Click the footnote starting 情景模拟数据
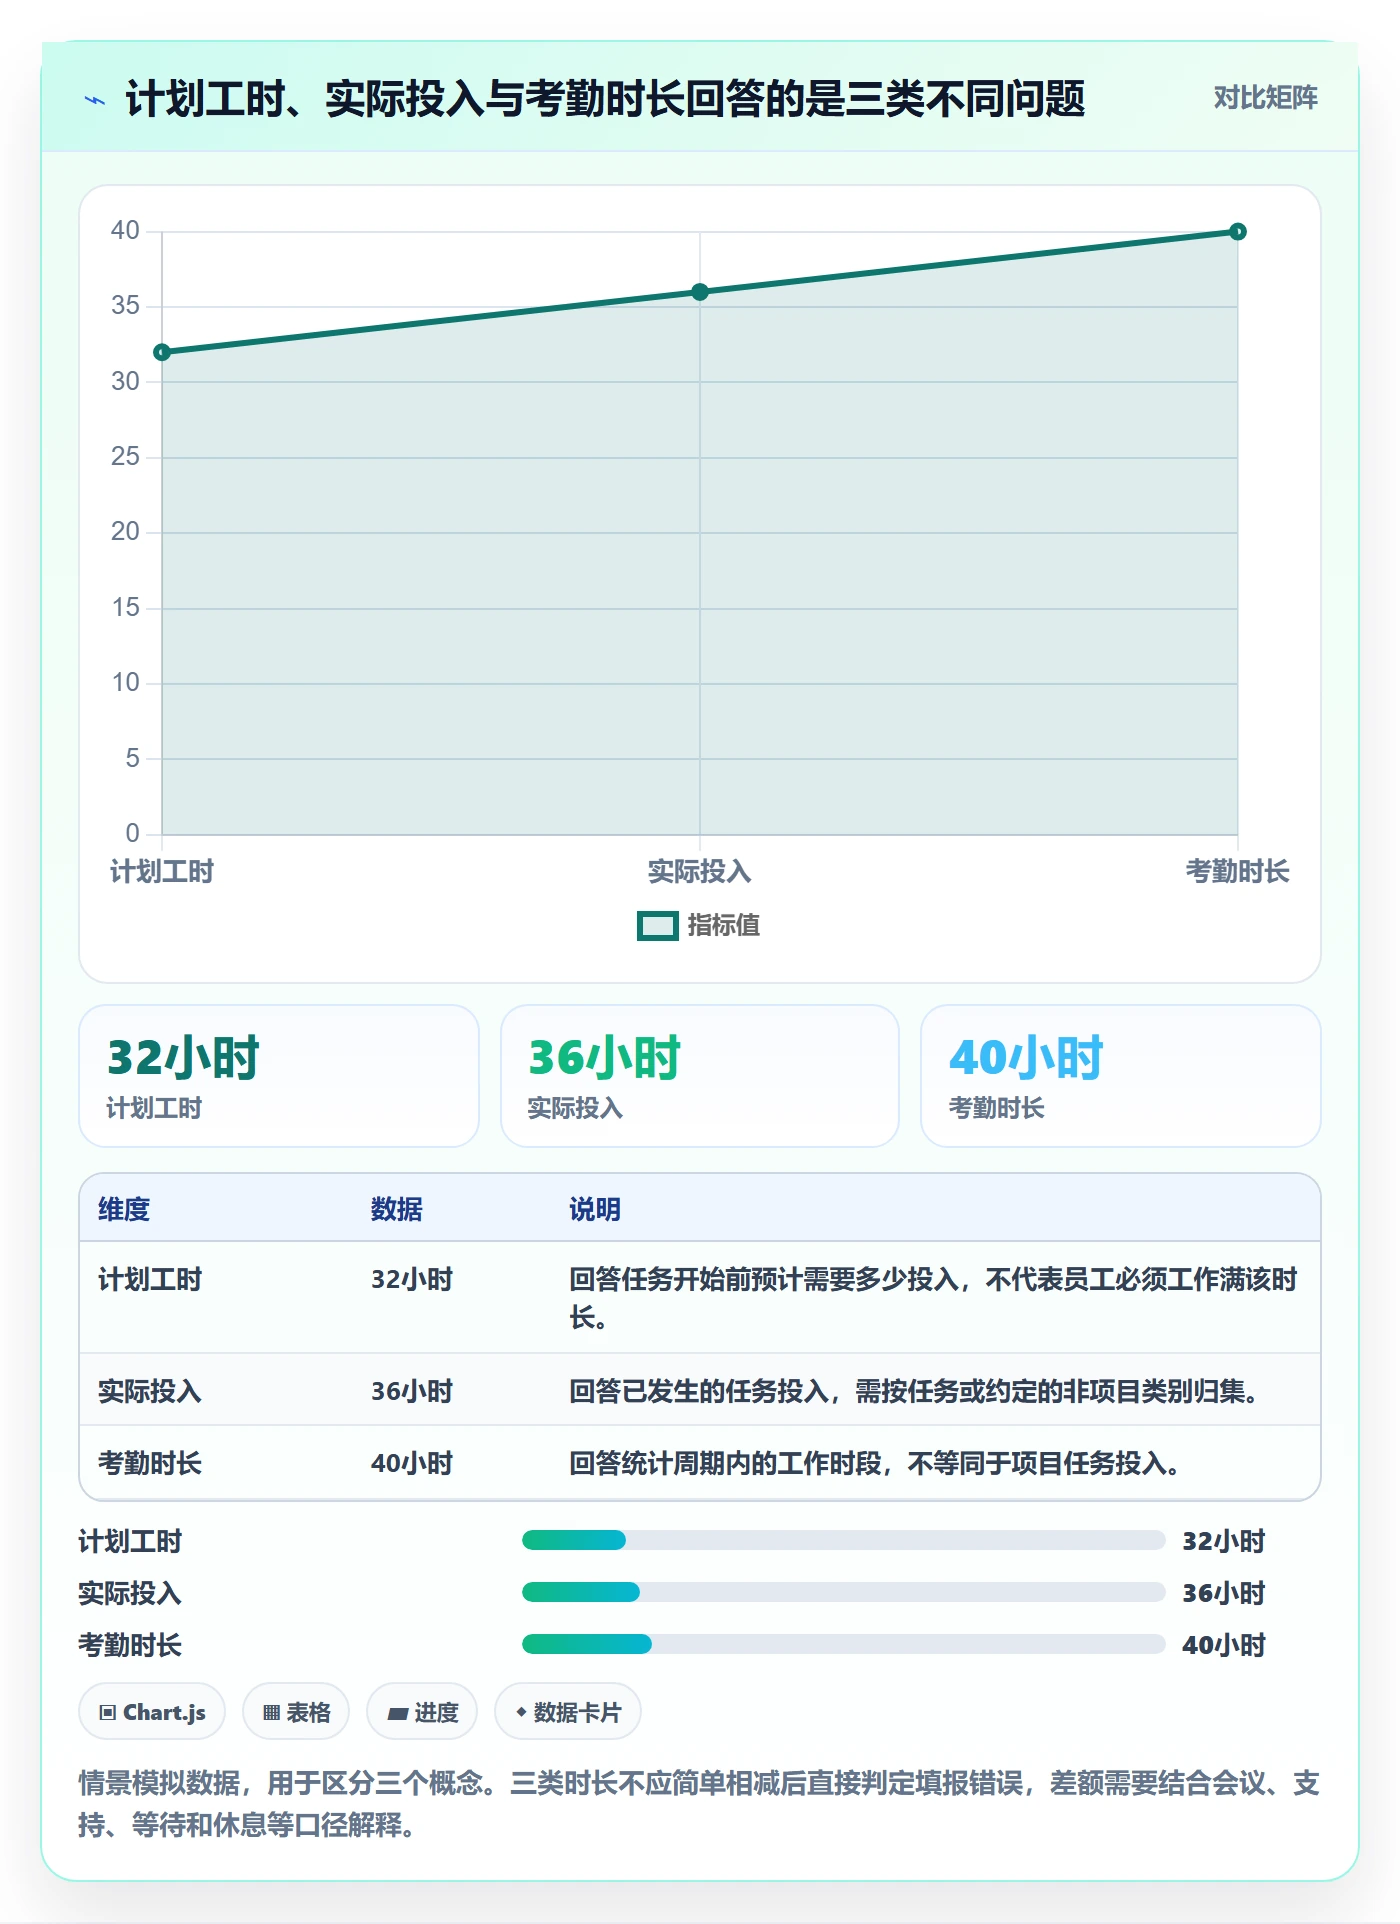 coord(699,1804)
